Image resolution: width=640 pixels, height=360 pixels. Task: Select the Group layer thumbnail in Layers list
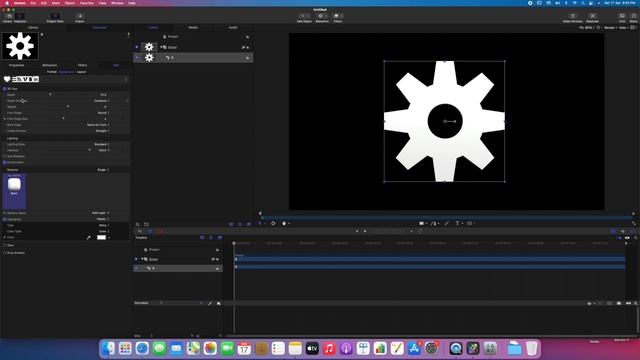[x=149, y=47]
